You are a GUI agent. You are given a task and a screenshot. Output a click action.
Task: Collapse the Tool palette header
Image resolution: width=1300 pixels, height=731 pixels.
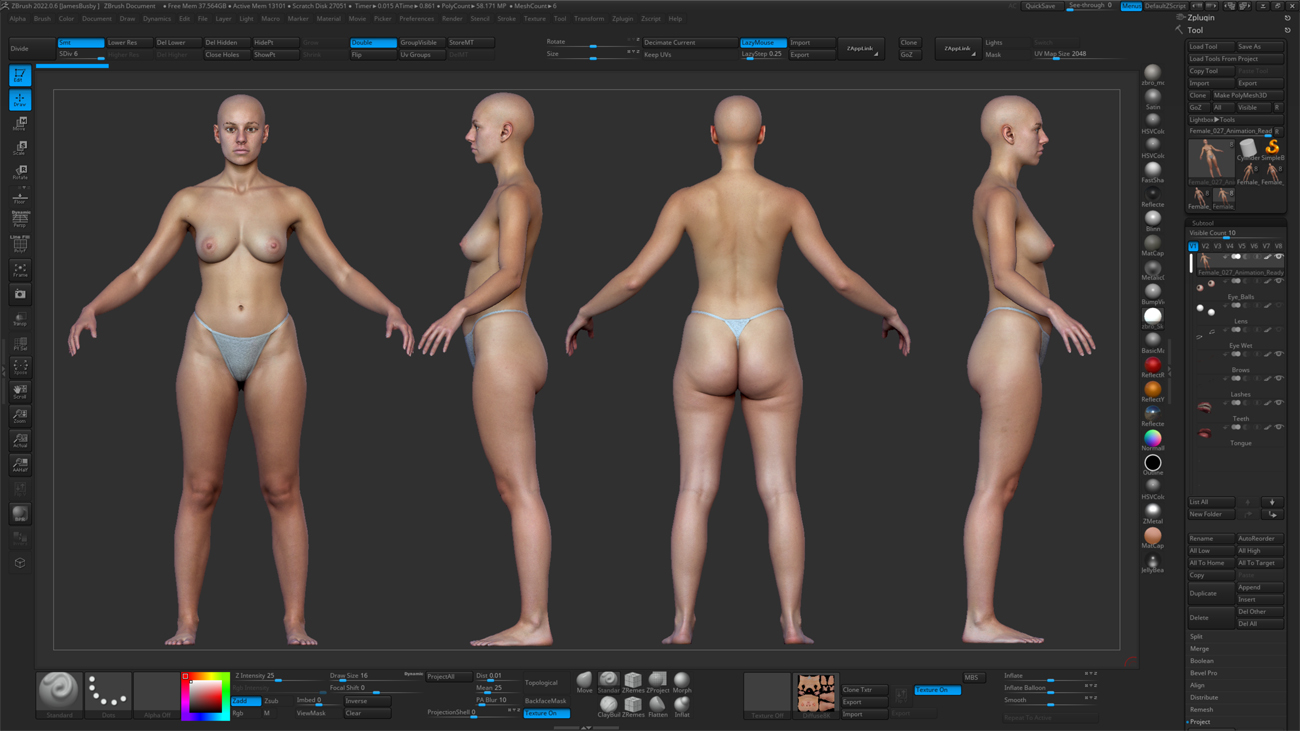[x=1196, y=30]
